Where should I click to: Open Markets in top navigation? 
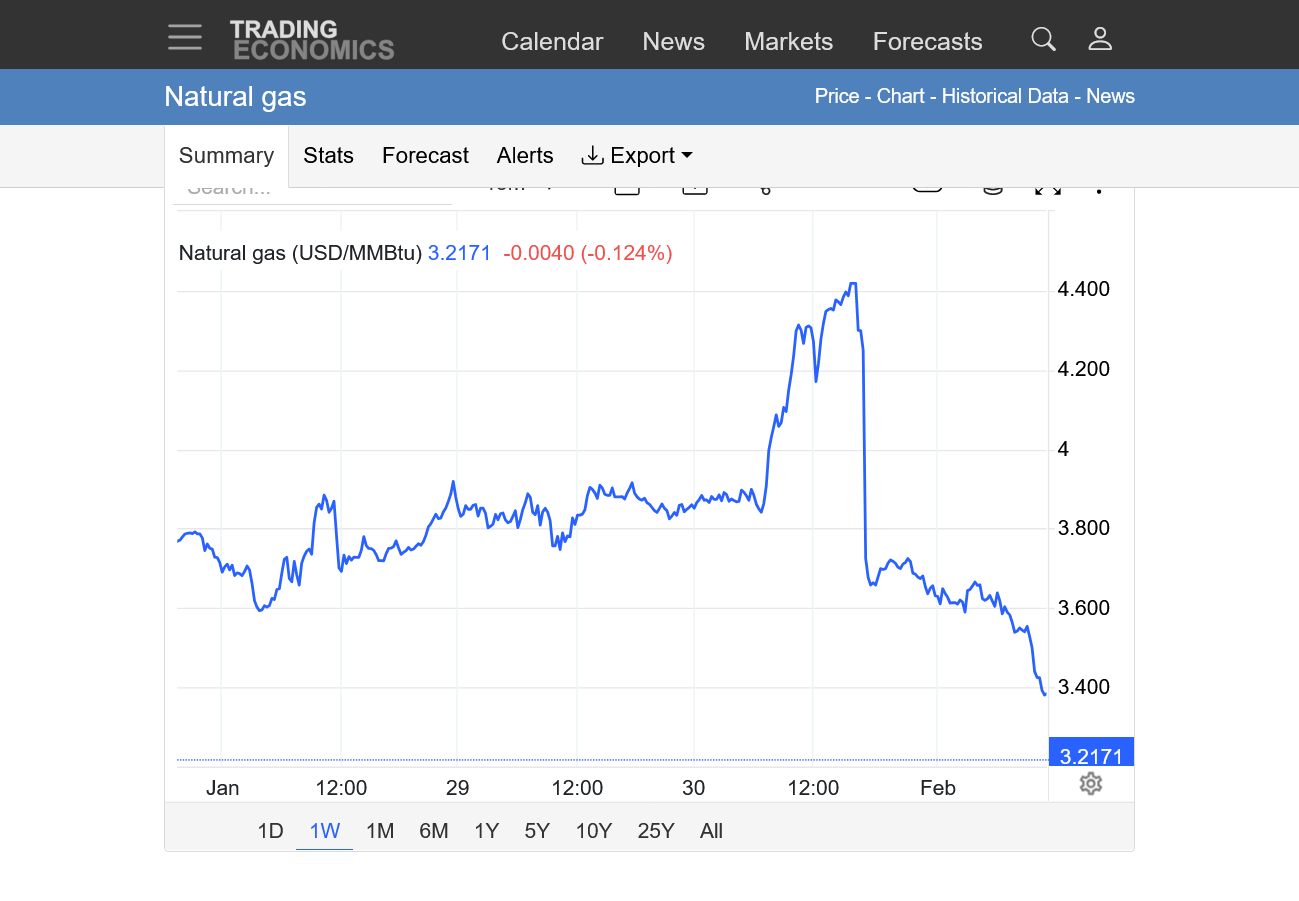788,42
